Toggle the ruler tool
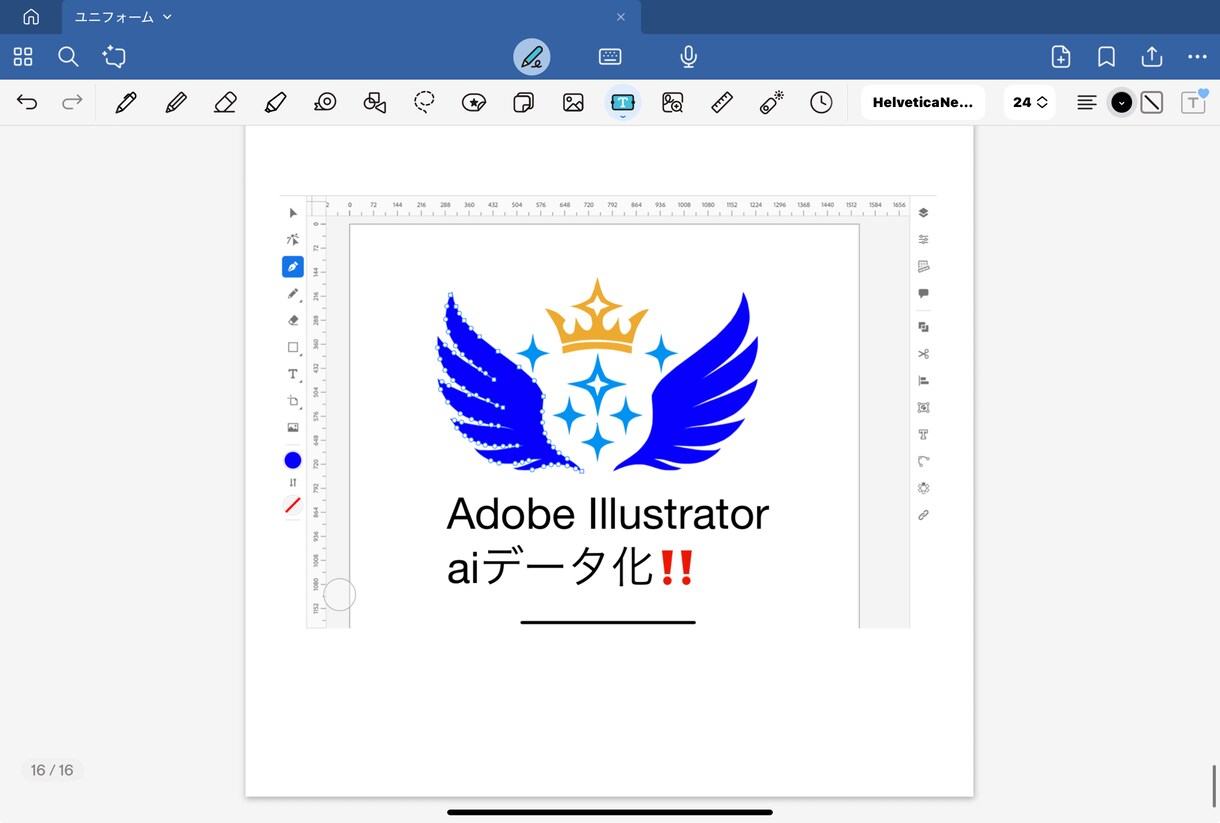 (722, 102)
